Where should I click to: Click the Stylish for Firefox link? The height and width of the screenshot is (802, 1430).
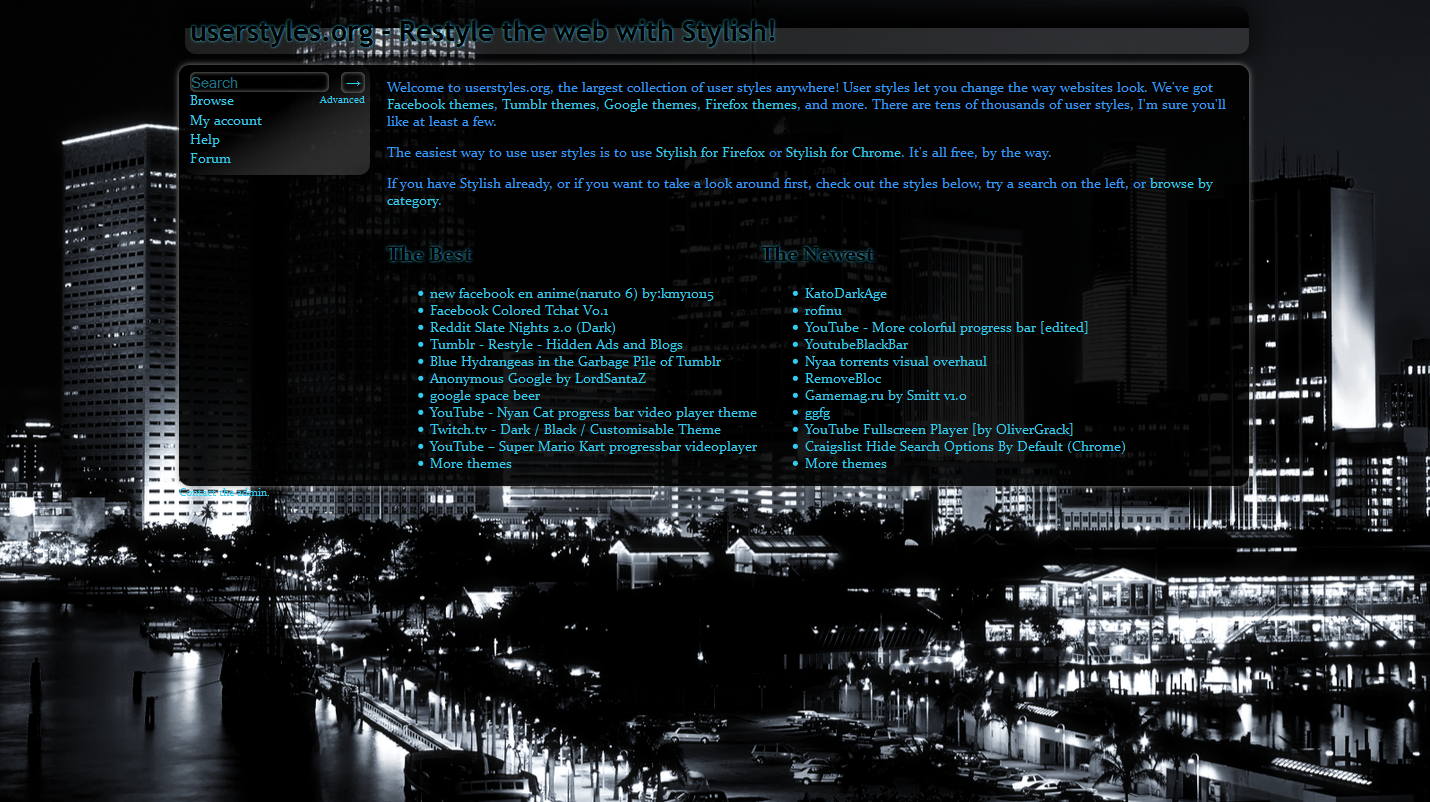(709, 153)
